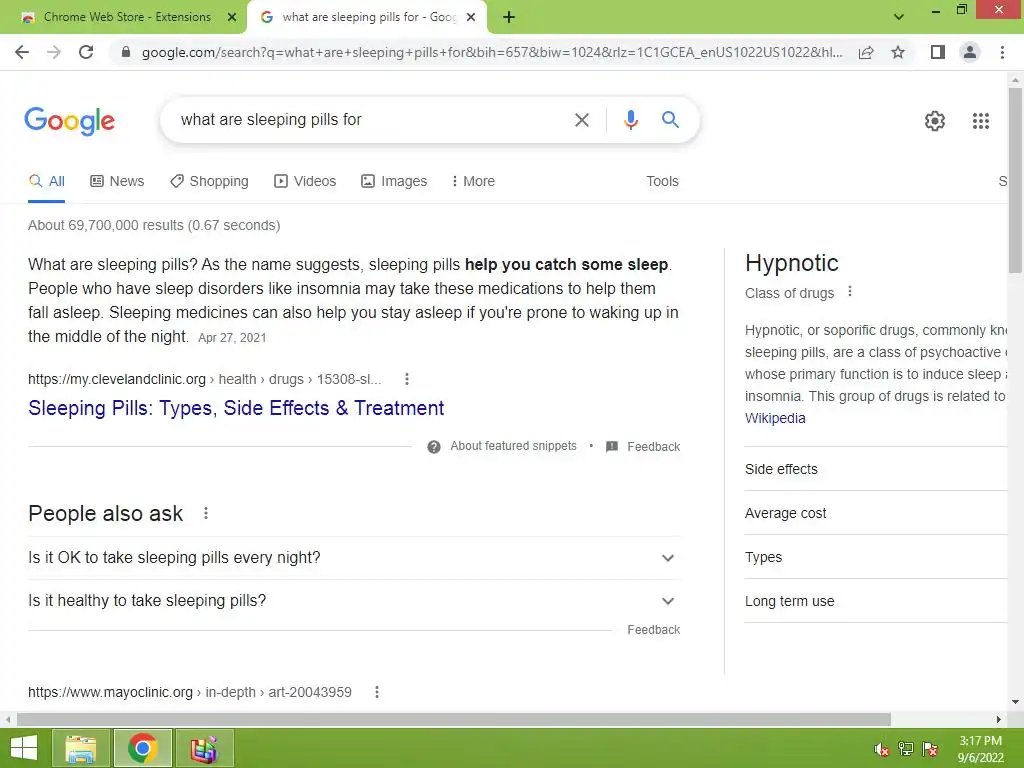This screenshot has width=1024, height=768.
Task: Open the Hypnotic knowledge panel options dots
Action: point(850,291)
